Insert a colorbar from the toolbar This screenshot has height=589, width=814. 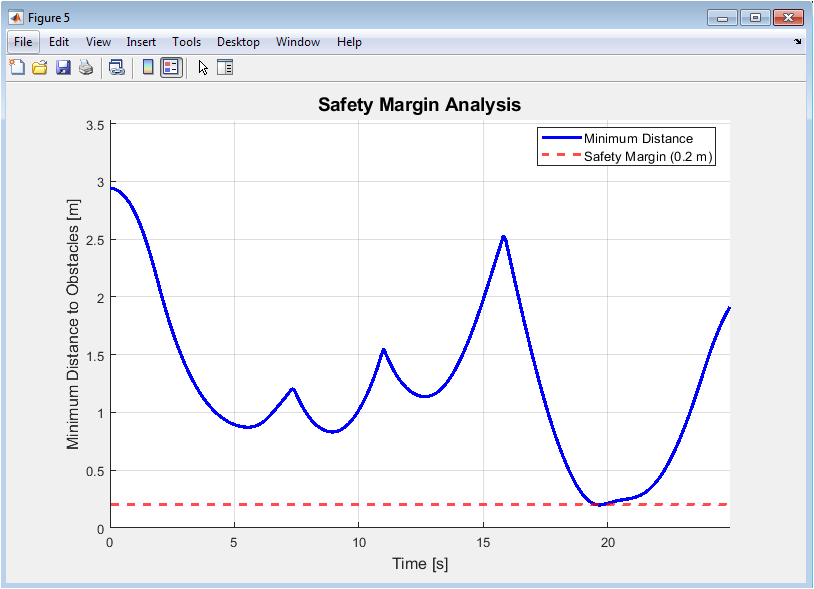click(148, 68)
